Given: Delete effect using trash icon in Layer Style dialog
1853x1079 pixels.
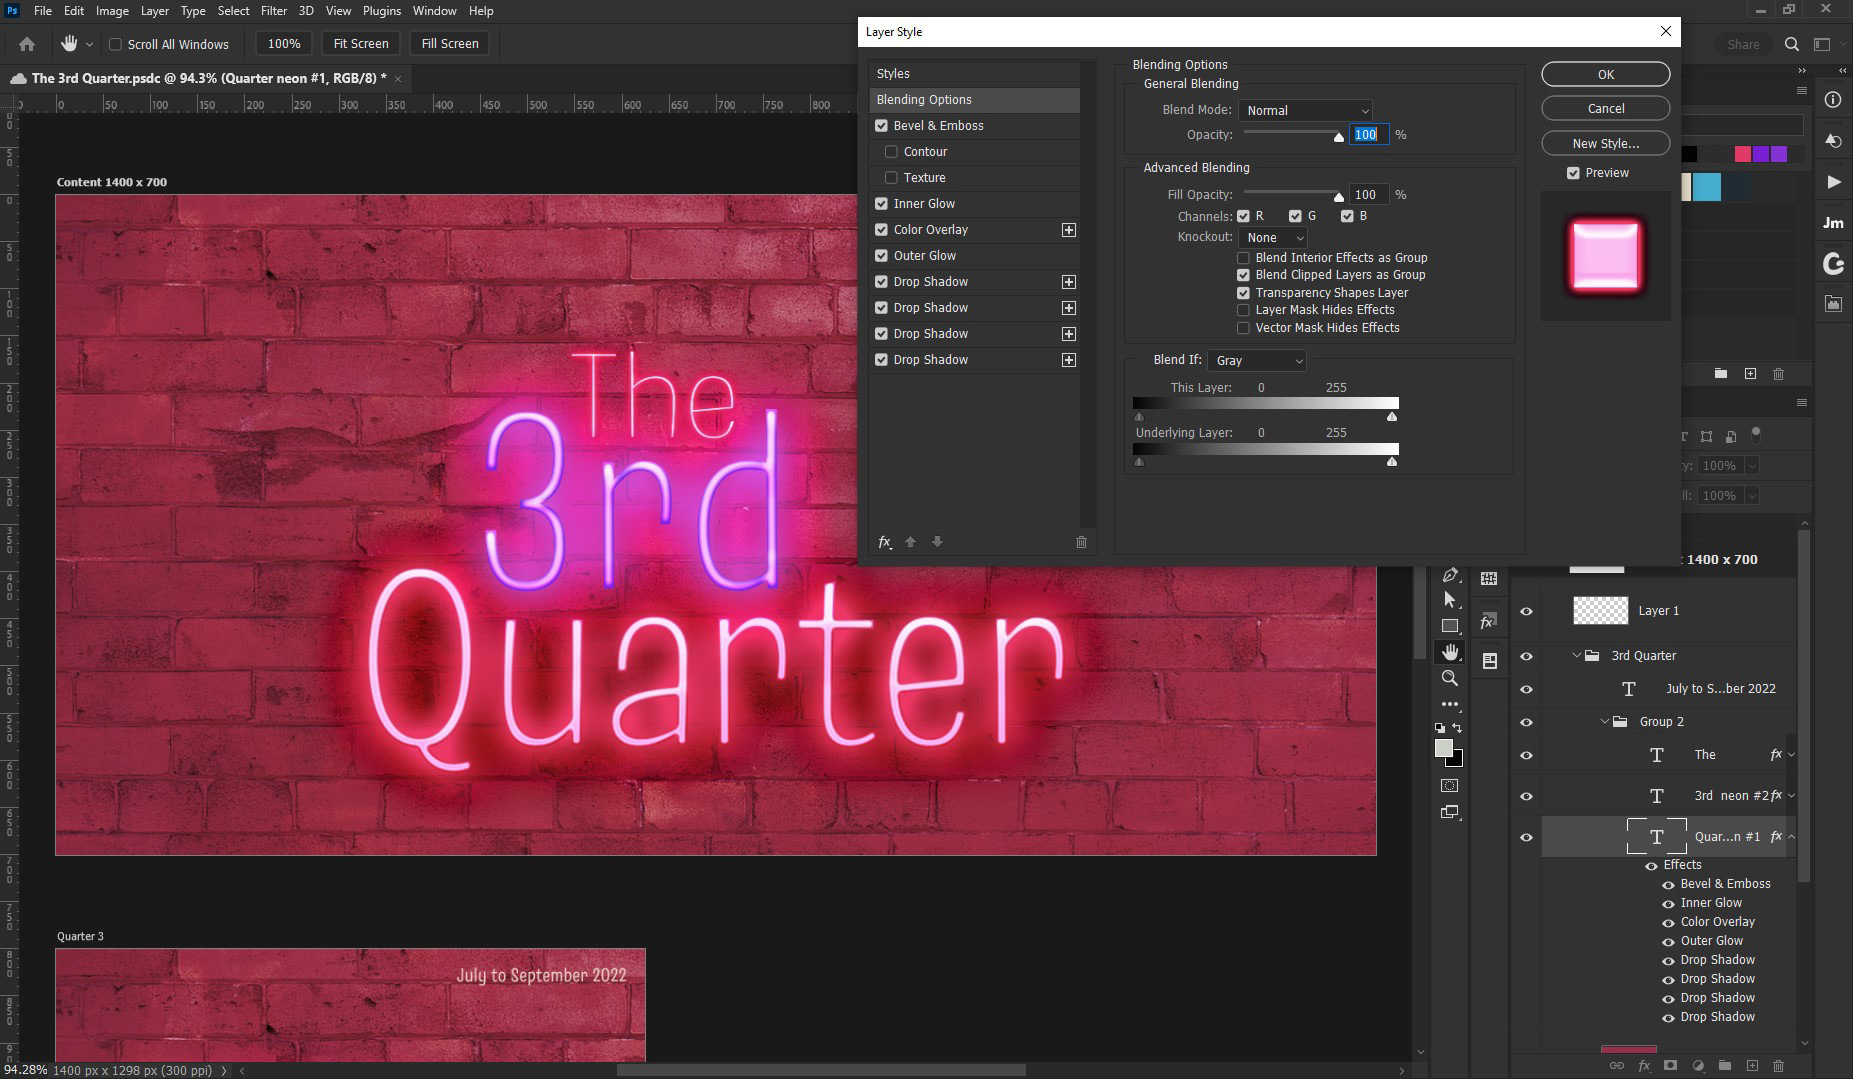Looking at the screenshot, I should [1081, 542].
